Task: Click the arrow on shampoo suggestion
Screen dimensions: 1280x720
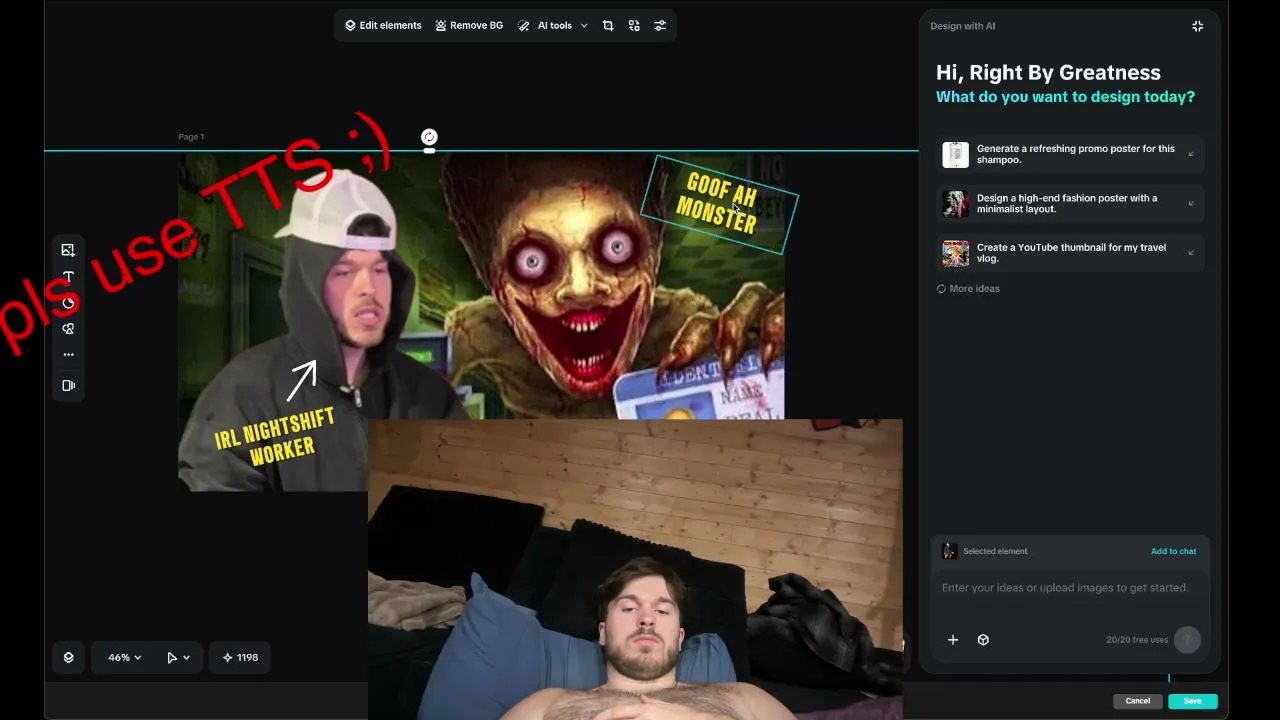Action: click(1190, 154)
